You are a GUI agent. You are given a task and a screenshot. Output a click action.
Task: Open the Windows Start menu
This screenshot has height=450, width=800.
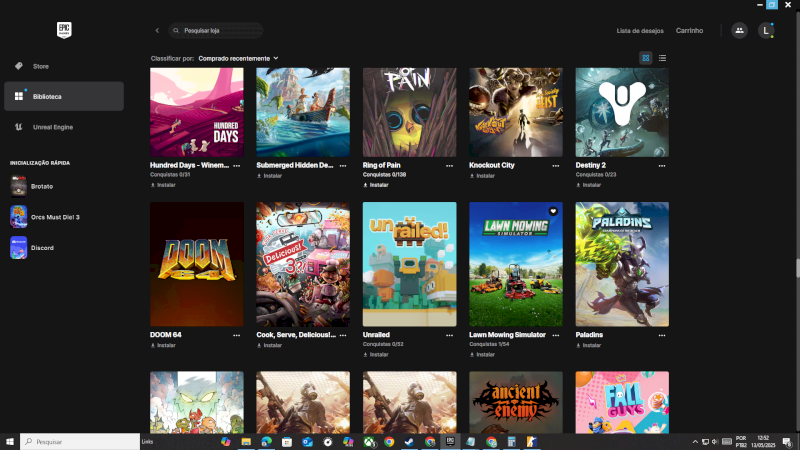click(10, 442)
